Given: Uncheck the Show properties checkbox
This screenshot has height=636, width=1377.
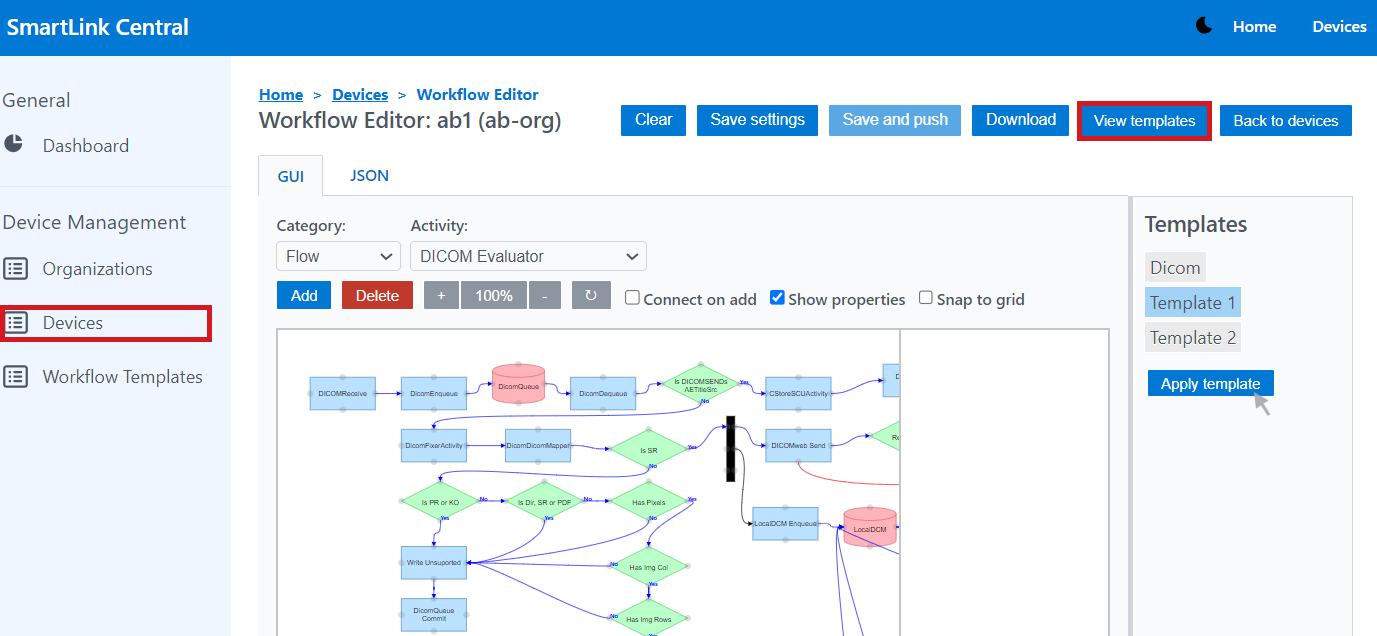Looking at the screenshot, I should (777, 298).
